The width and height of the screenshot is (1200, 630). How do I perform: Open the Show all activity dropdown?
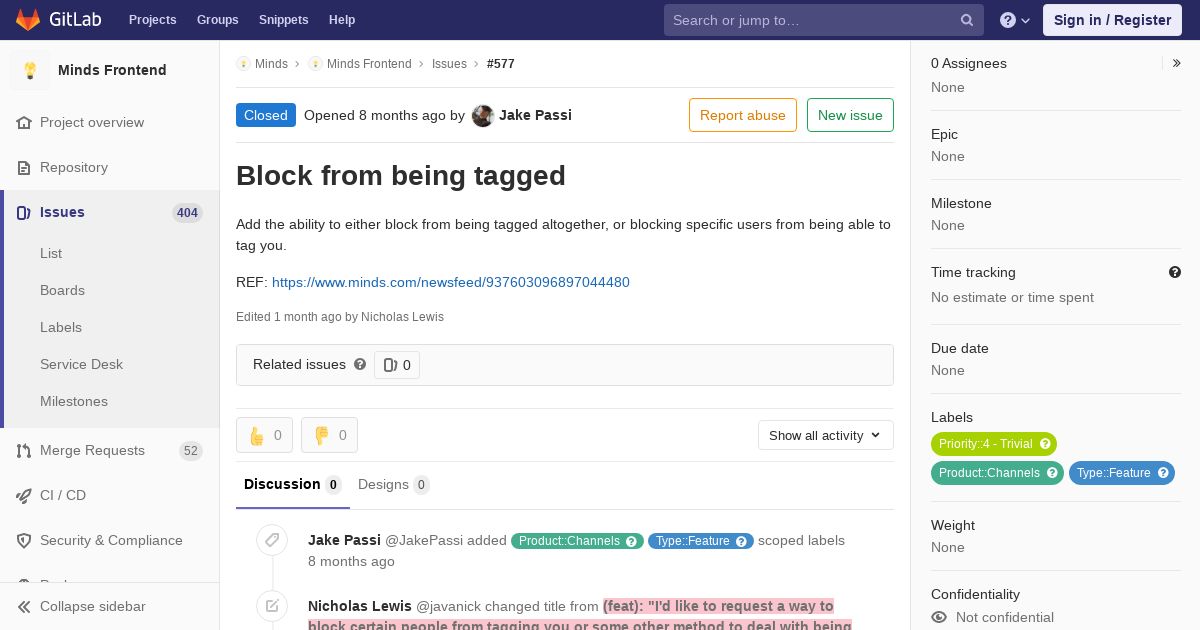click(x=826, y=435)
